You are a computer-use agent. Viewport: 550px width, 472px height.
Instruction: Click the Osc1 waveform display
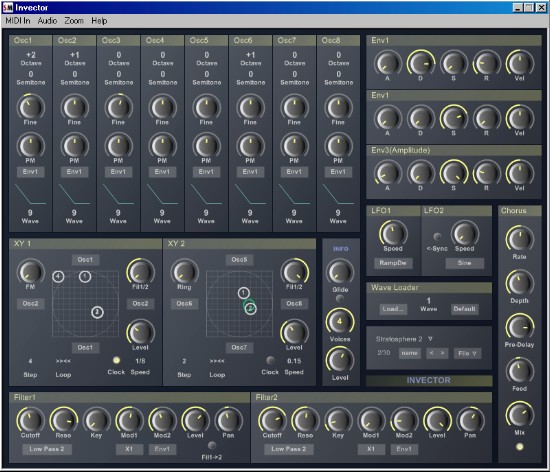click(x=30, y=194)
